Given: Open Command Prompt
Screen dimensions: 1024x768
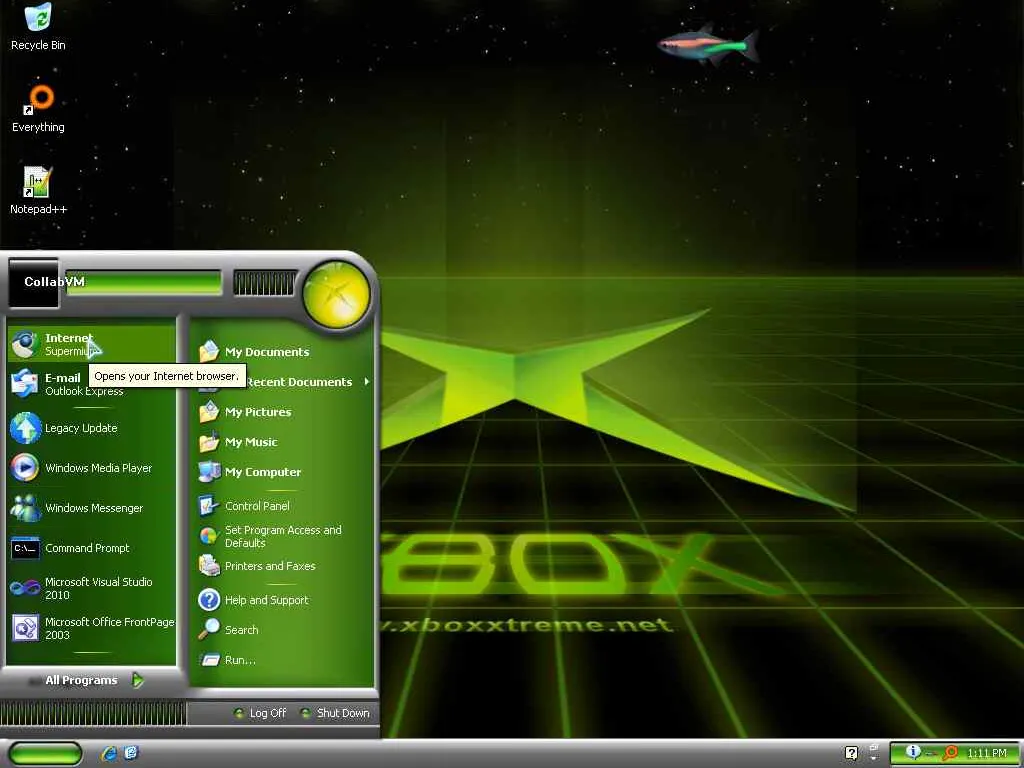Looking at the screenshot, I should point(91,548).
